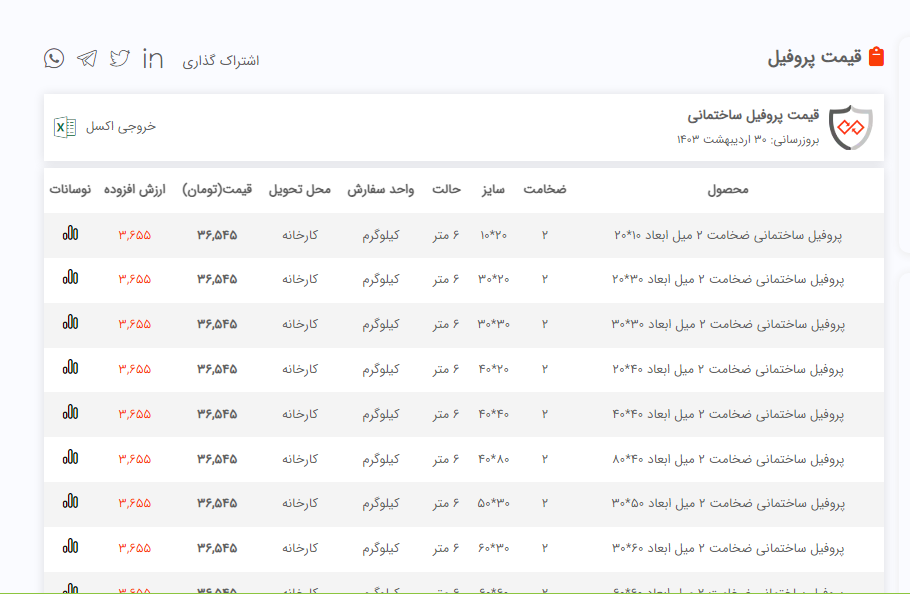
Task: Open price fluctuation chart for 20*30 profile
Action: click(70, 278)
